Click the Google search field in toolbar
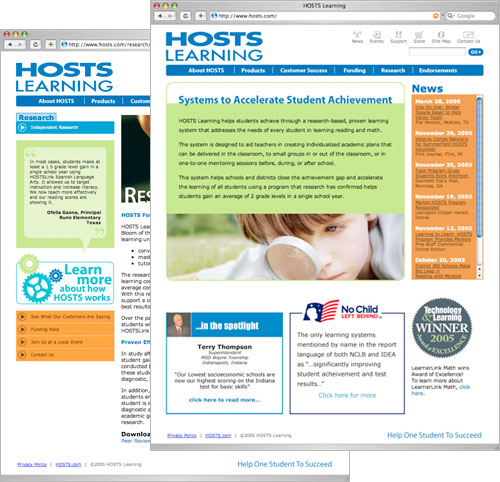500x482 pixels. 471,16
